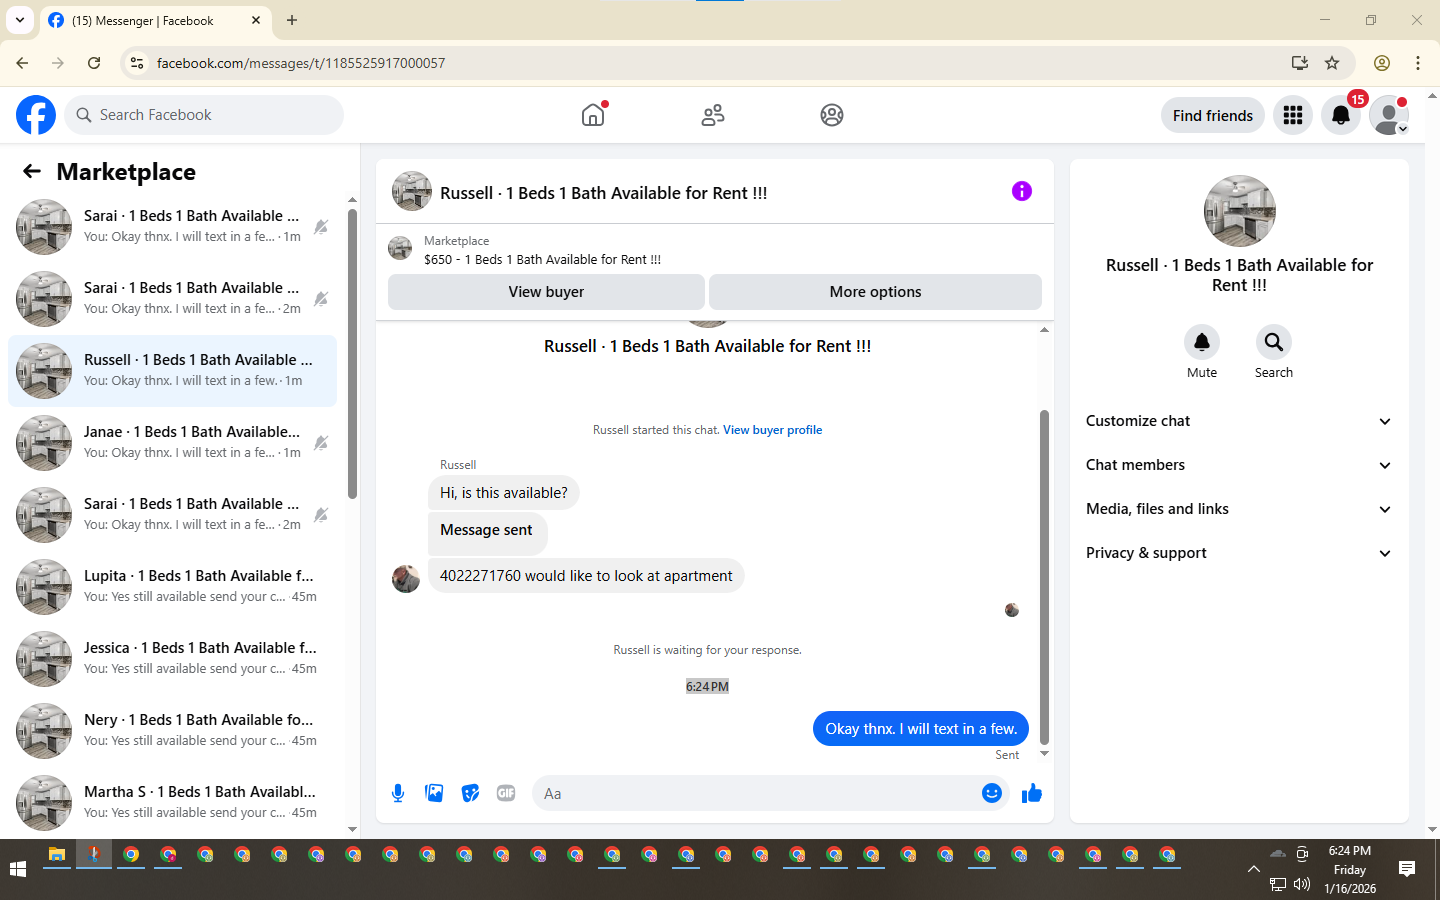Click the Find friends button
This screenshot has width=1440, height=900.
click(x=1212, y=115)
